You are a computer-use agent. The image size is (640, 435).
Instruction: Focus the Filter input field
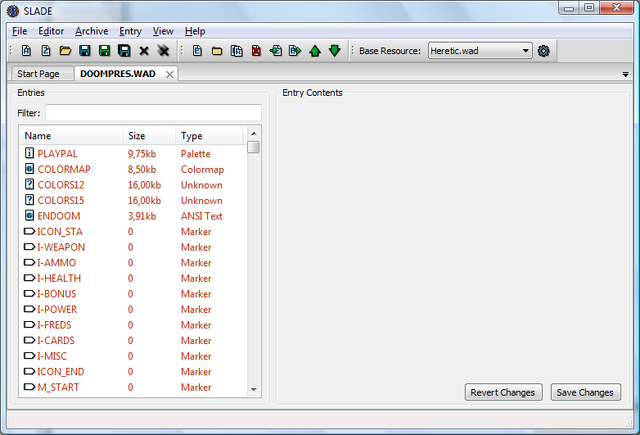pos(153,113)
